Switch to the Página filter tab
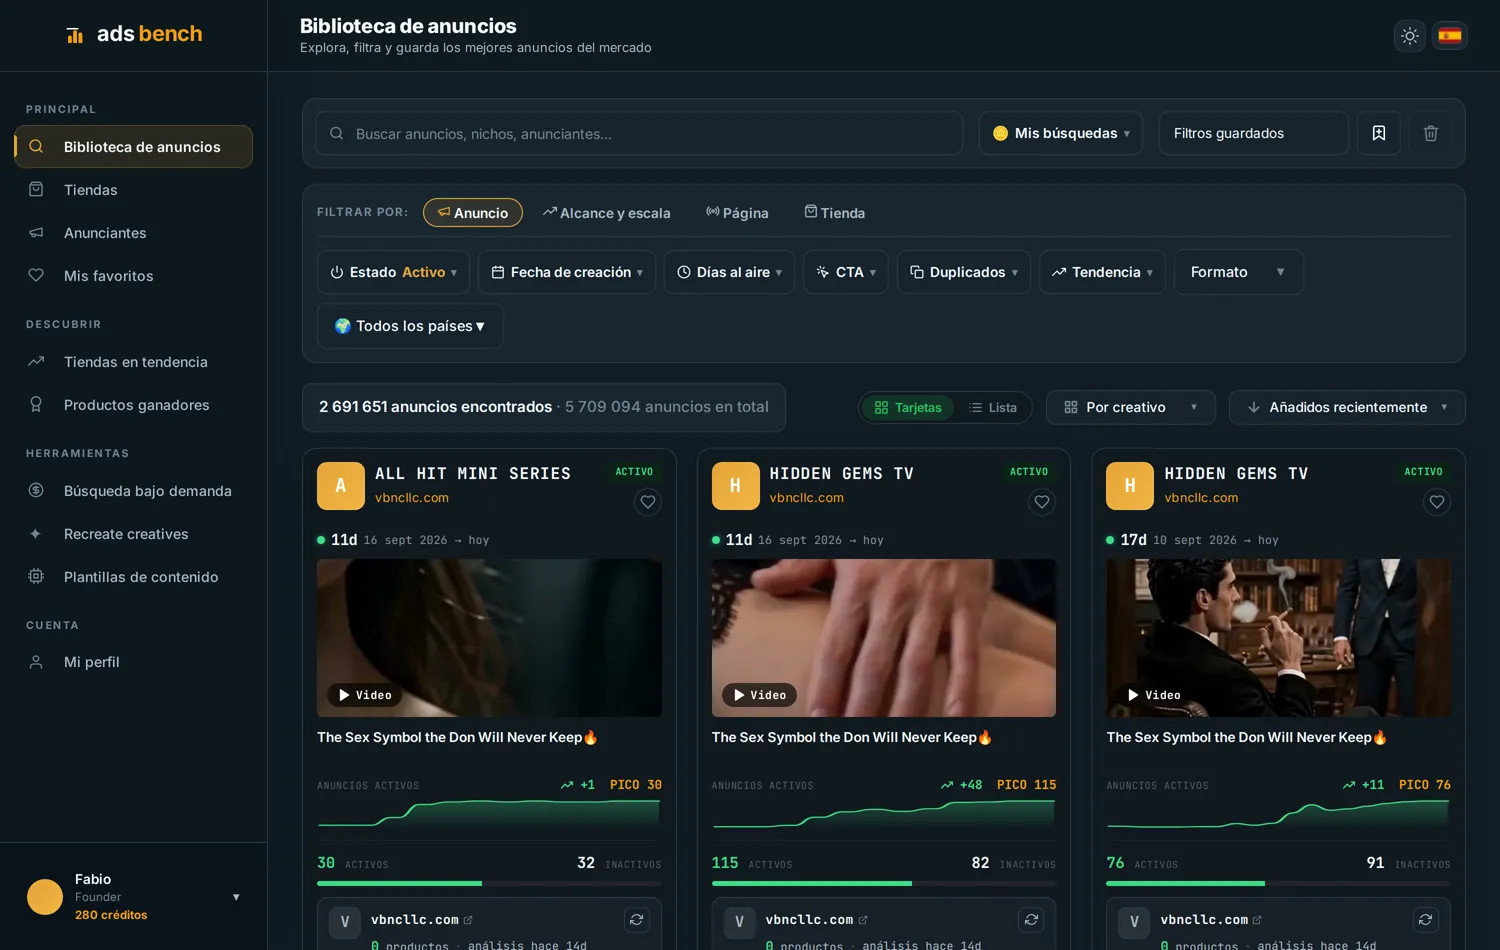This screenshot has height=950, width=1500. click(x=738, y=212)
